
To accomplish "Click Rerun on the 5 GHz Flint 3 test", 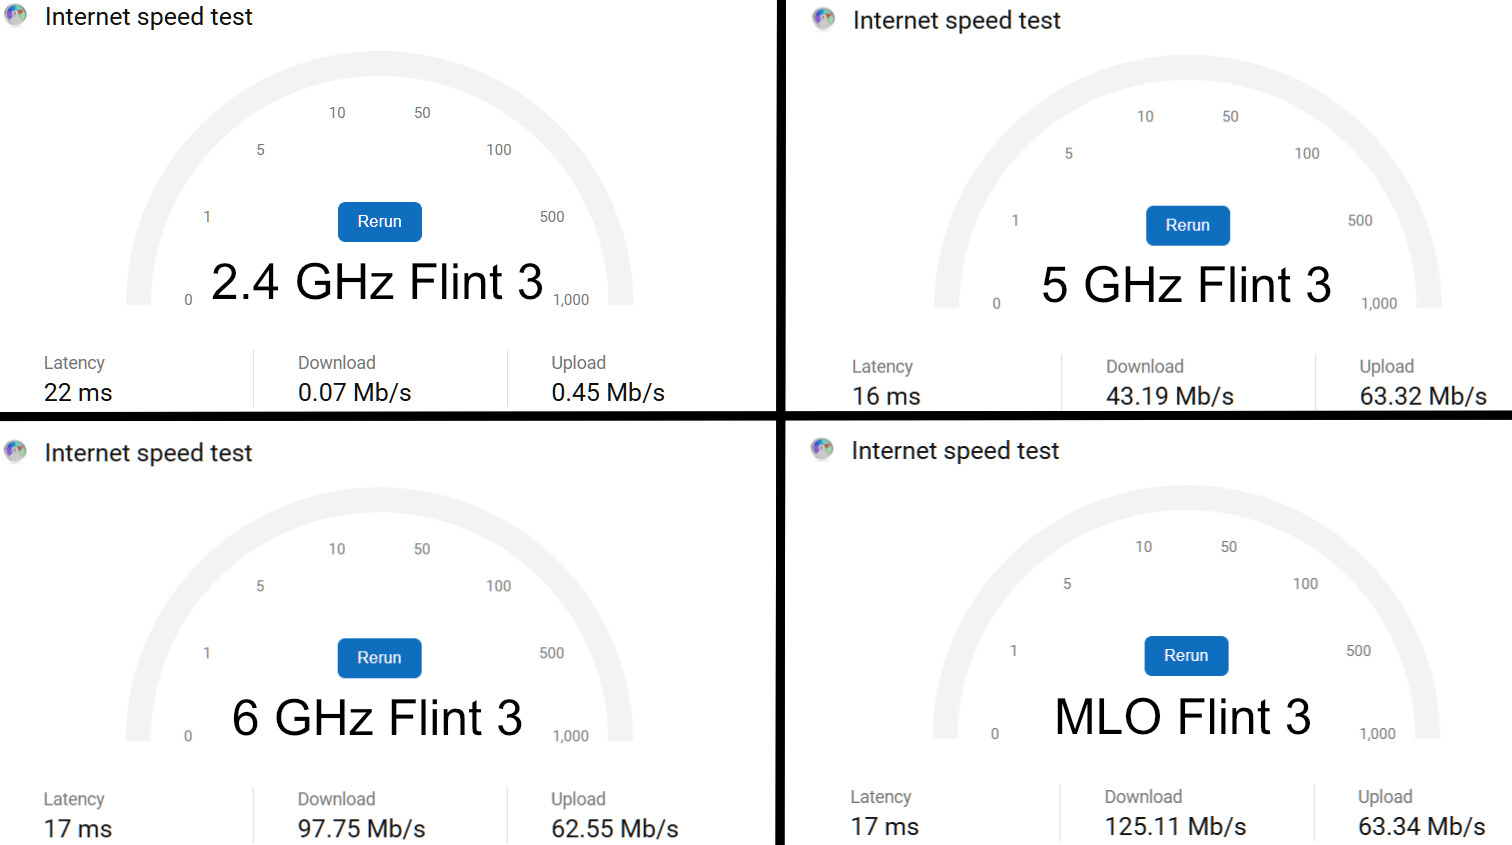I will (1187, 226).
